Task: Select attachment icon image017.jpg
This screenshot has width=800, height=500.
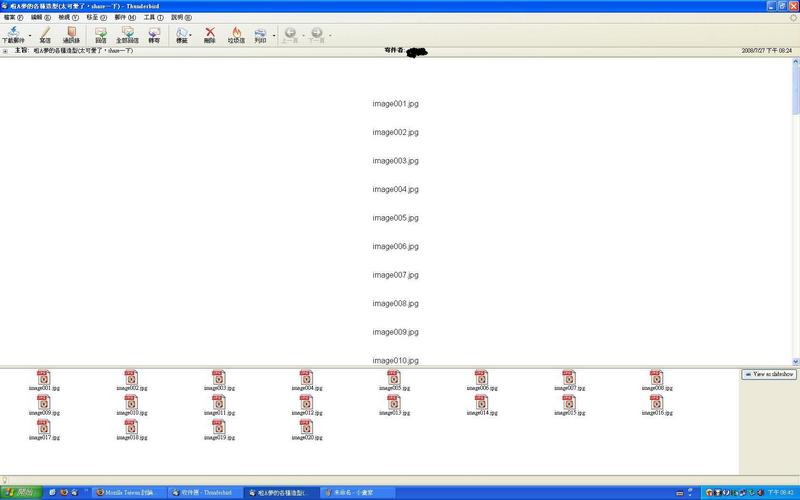Action: coord(44,427)
